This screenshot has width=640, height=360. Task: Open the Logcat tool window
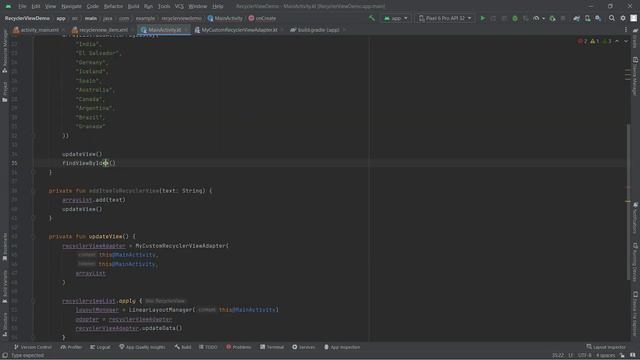(x=100, y=347)
